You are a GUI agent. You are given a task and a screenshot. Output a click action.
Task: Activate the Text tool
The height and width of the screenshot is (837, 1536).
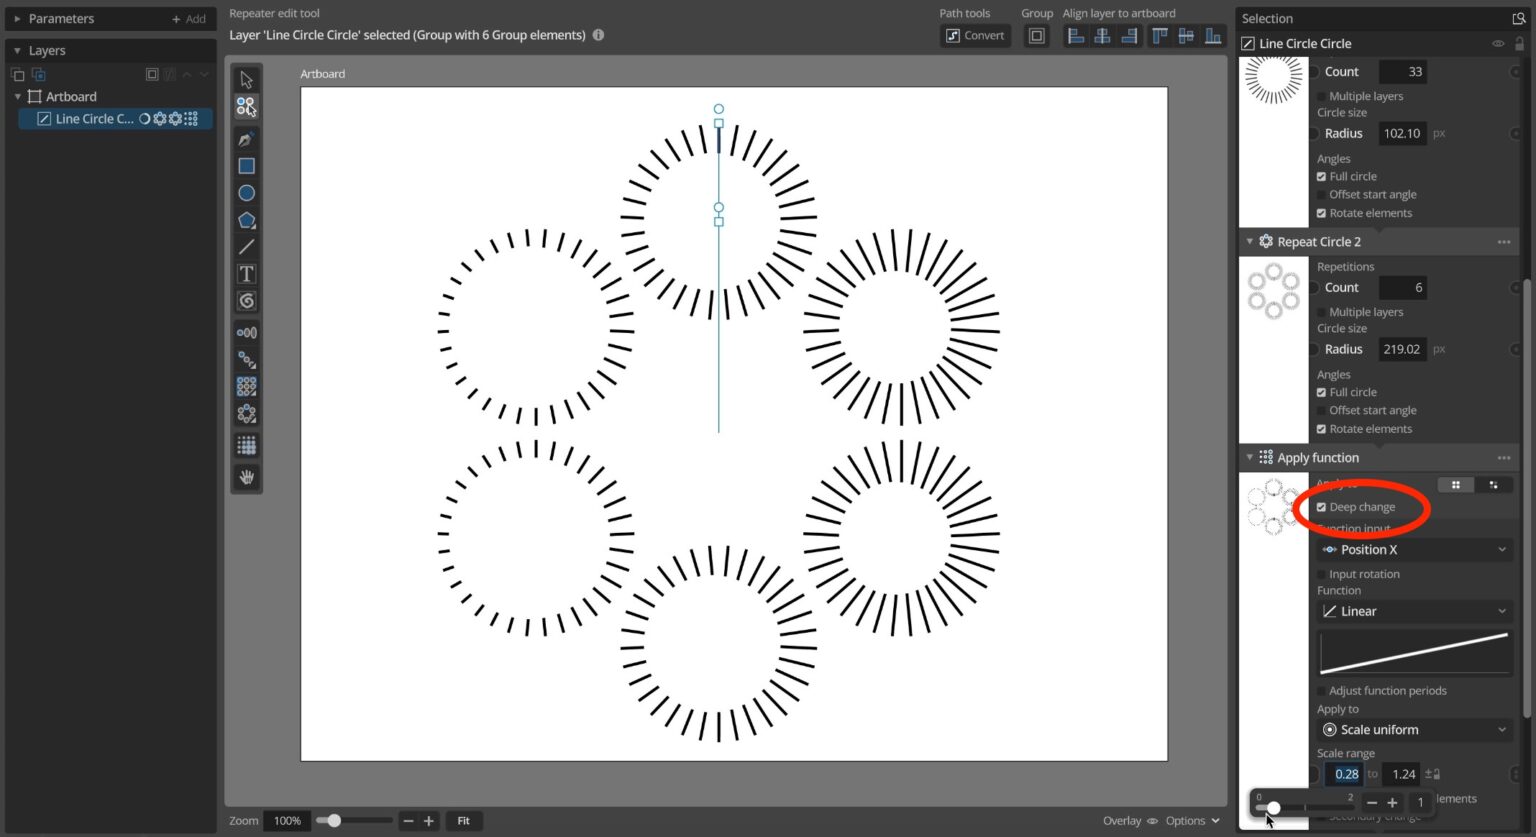coord(247,273)
